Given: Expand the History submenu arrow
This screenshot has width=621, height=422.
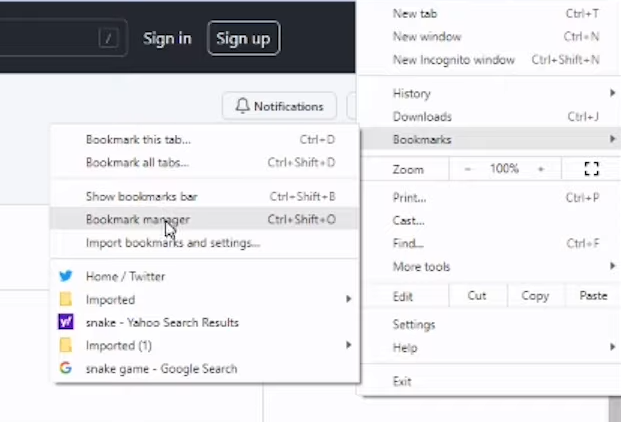Looking at the screenshot, I should pyautogui.click(x=612, y=93).
